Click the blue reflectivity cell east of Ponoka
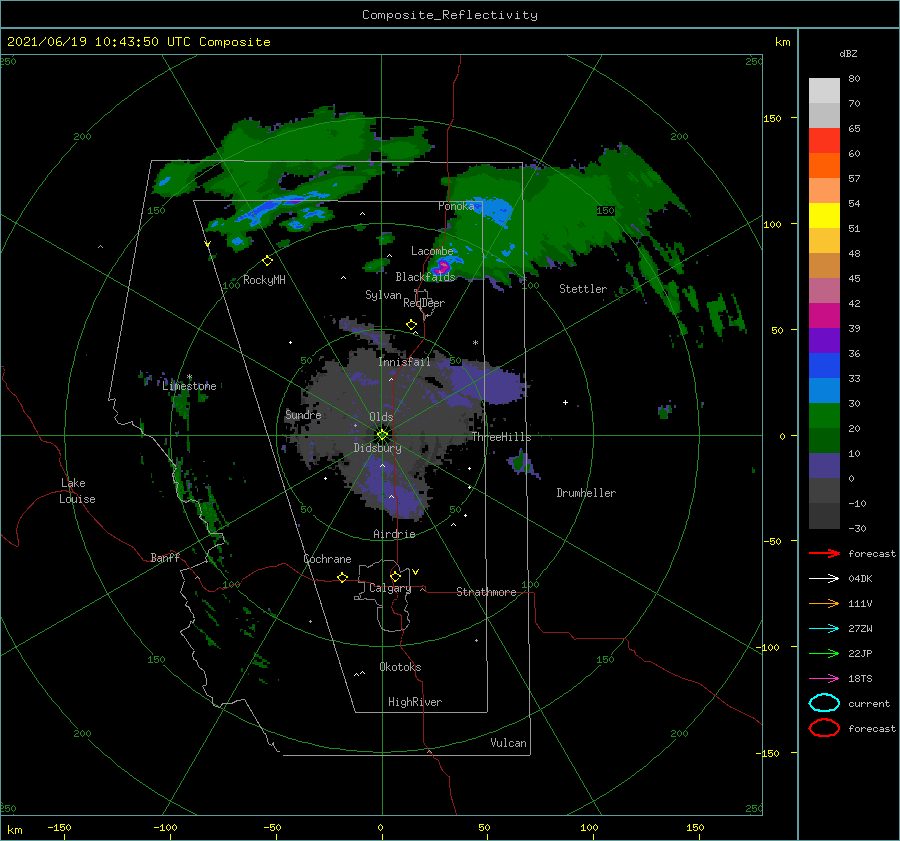 (x=495, y=210)
